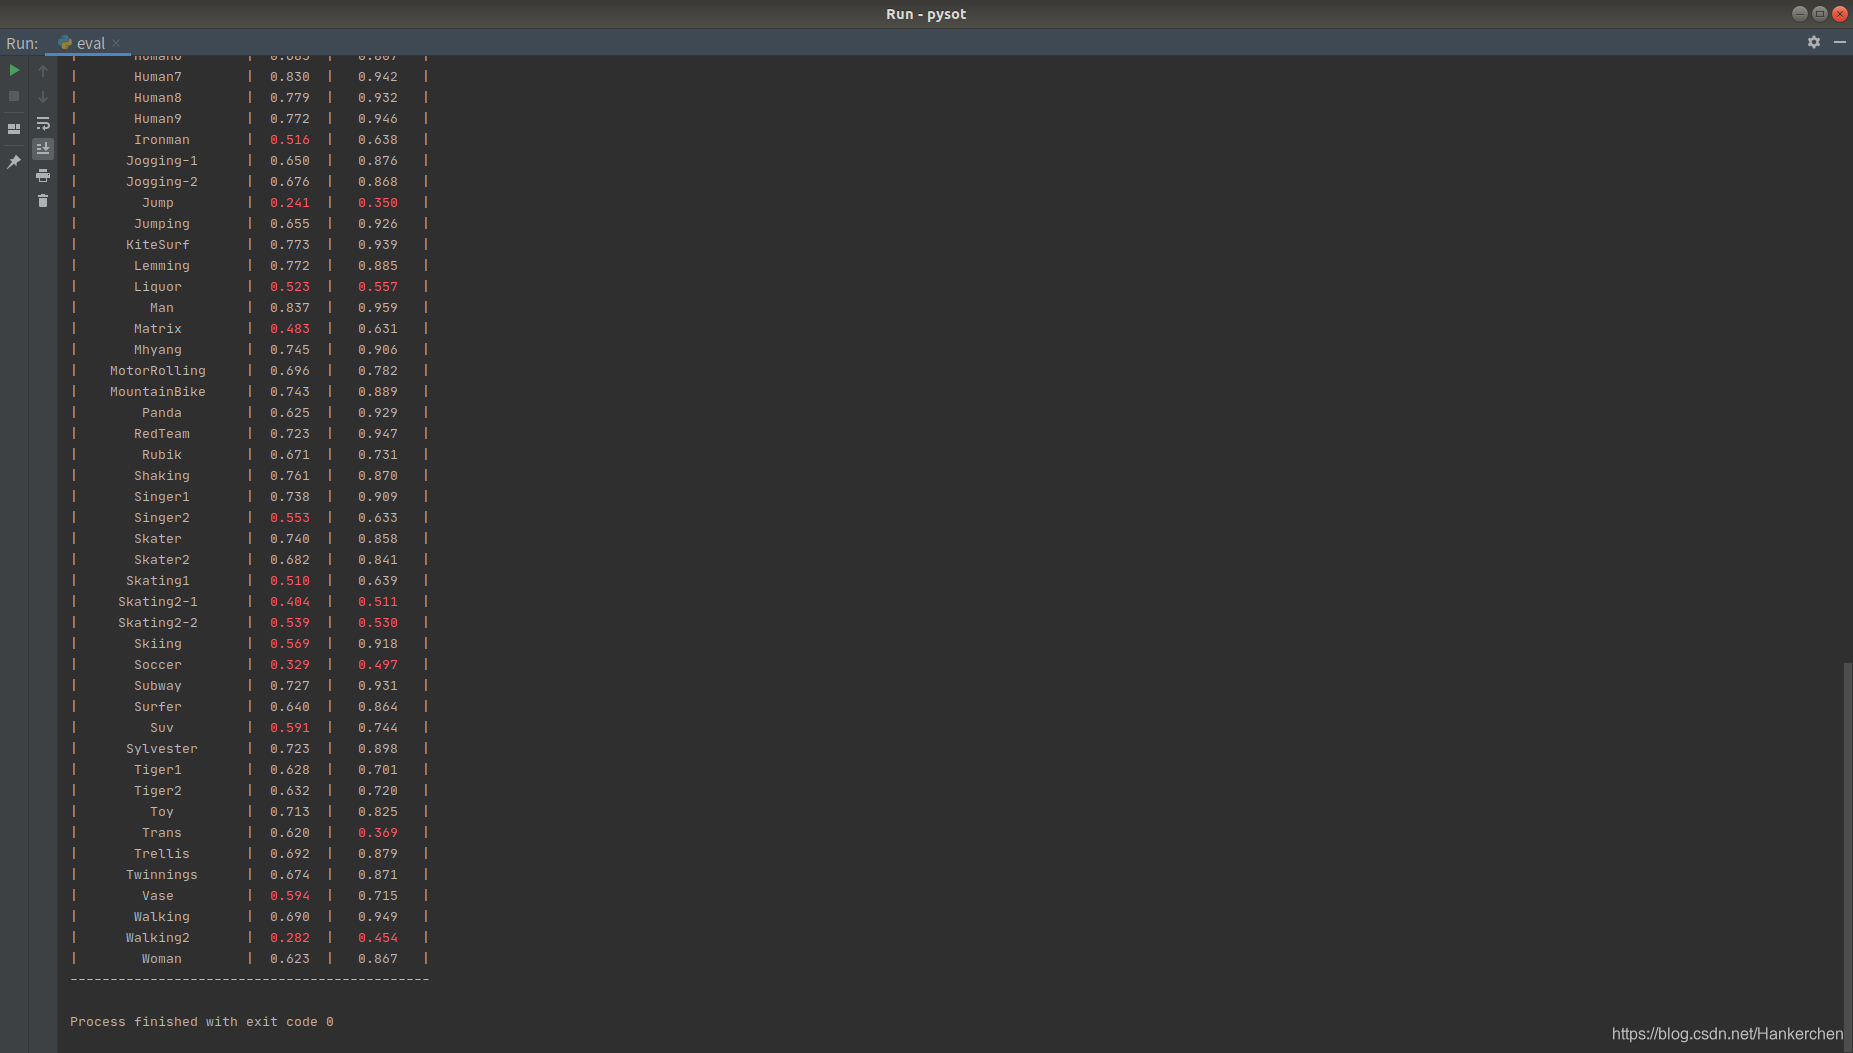Click 'Process finished with exit code 0' message
Screen dimensions: 1853x1053
[202, 1022]
